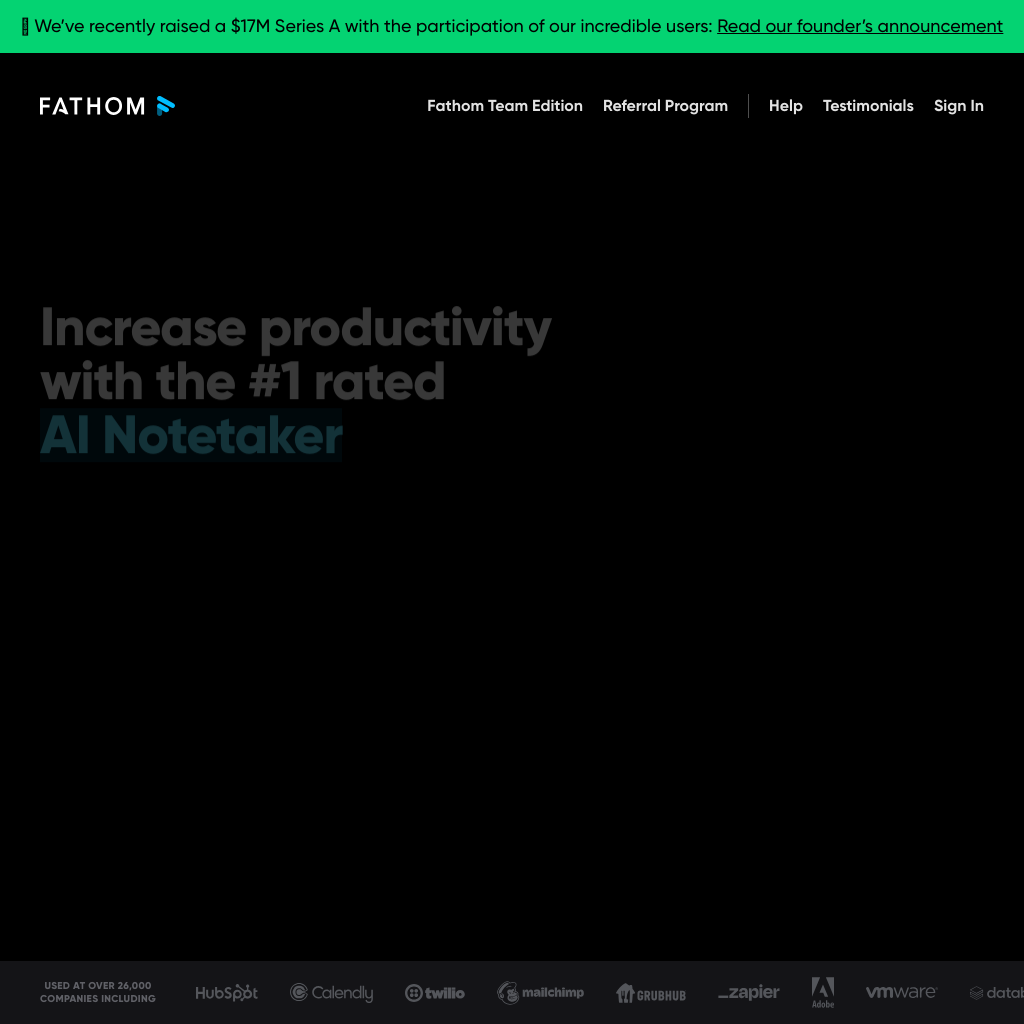Viewport: 1024px width, 1024px height.
Task: Click 'USED AT OVER 26,000 COMPANIES INCLUDING' text
Action: click(98, 992)
